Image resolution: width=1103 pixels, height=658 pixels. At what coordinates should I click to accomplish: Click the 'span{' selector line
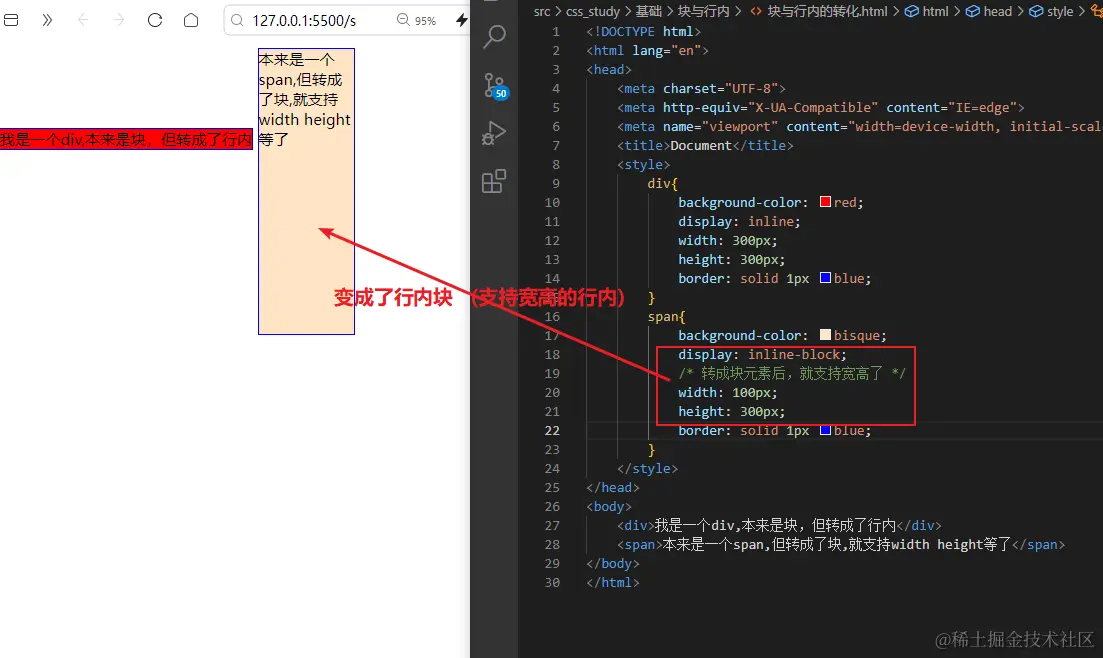click(666, 316)
